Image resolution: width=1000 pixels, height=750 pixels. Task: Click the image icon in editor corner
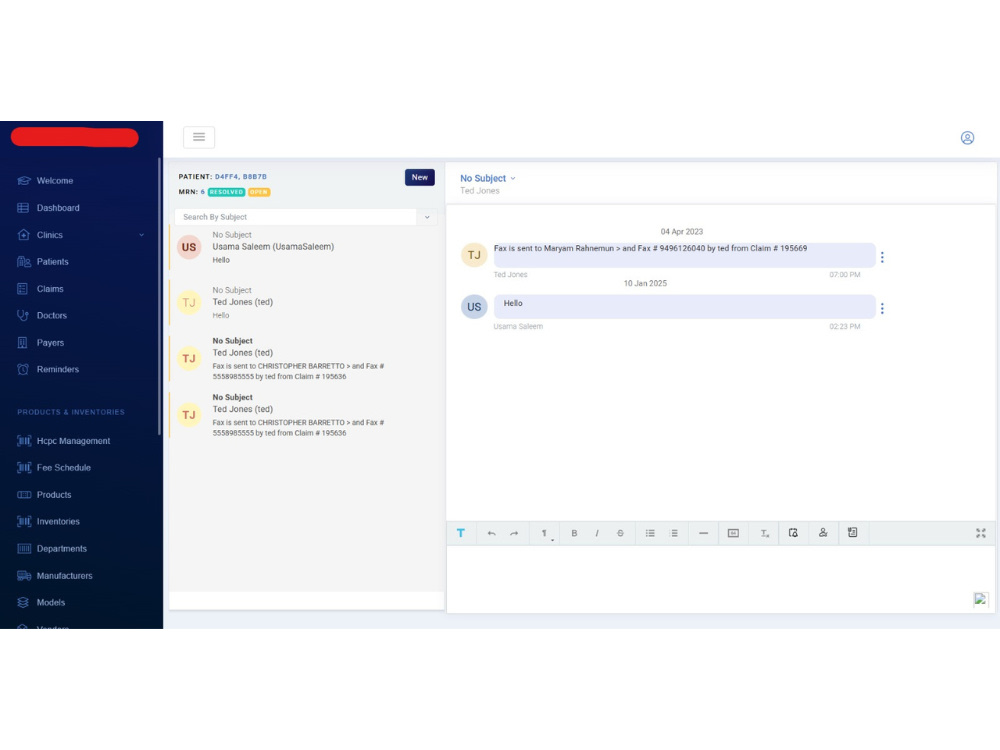[980, 599]
